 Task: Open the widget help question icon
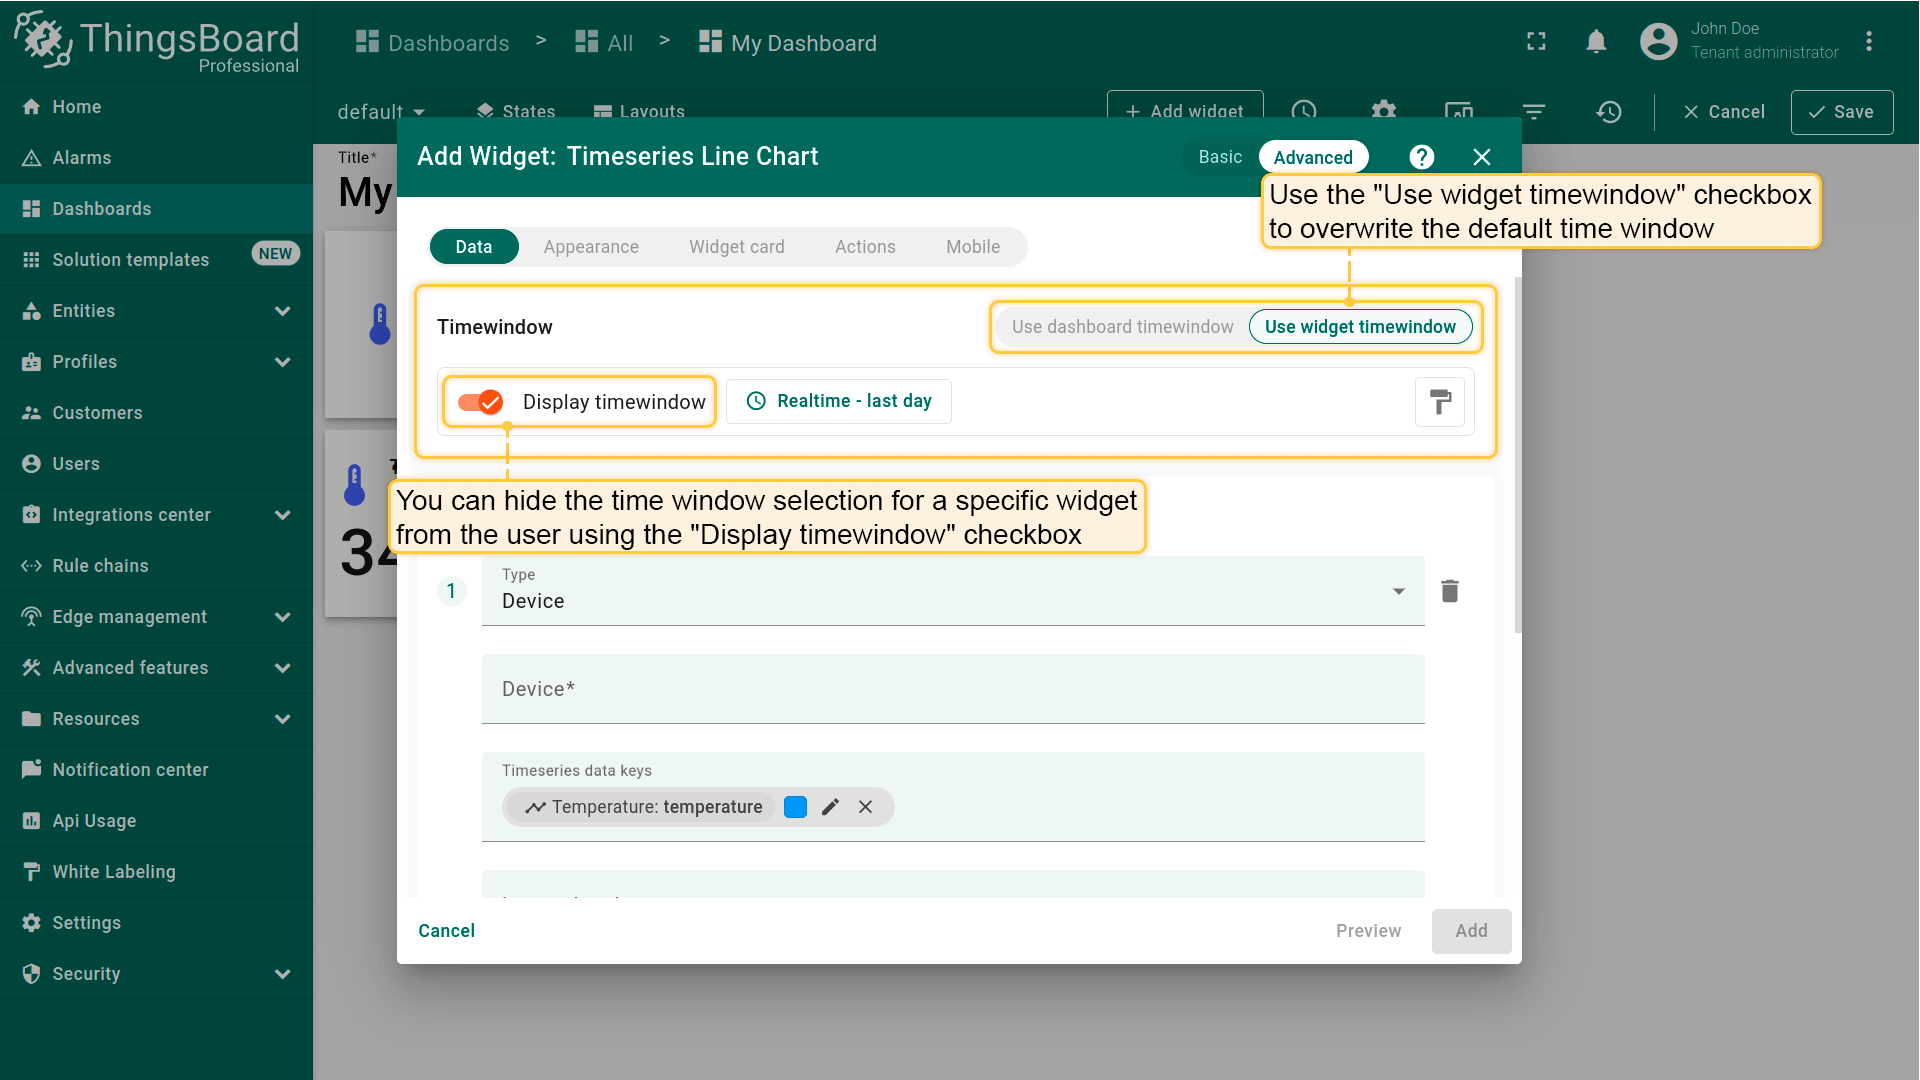pos(1421,157)
